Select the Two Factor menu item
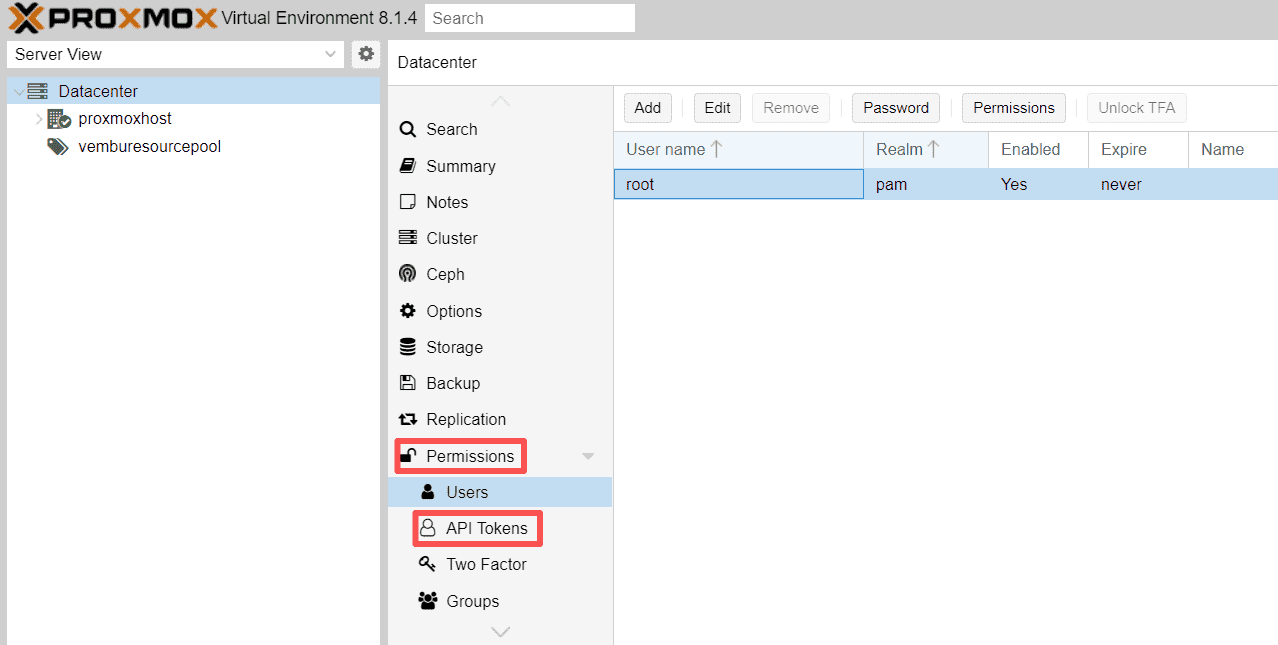 500,564
